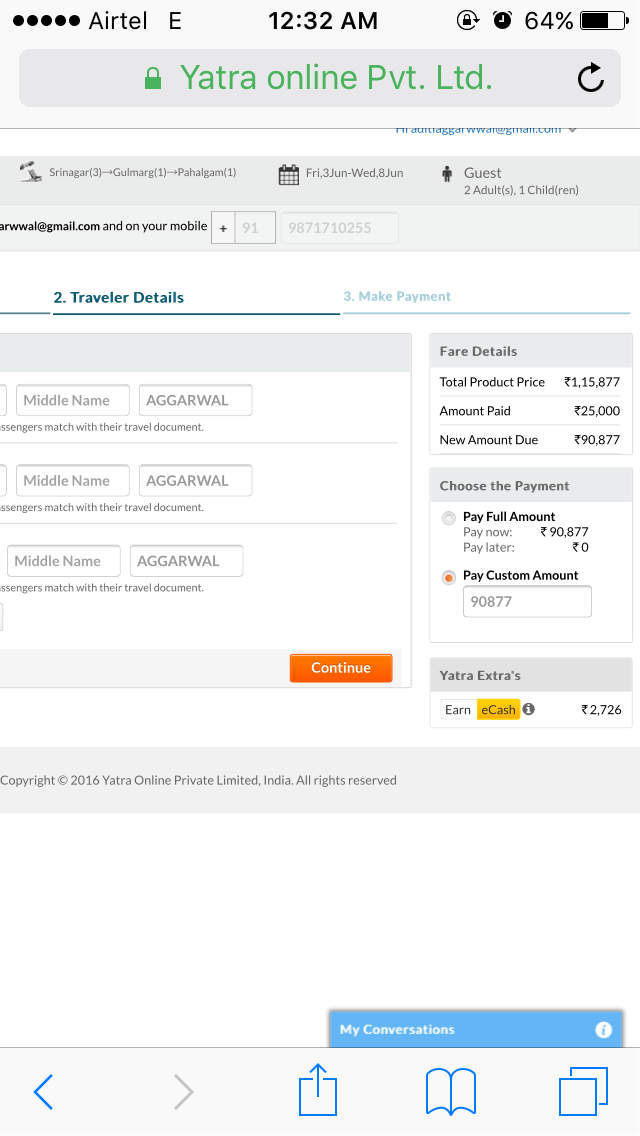Tap the rotation lock status icon
Image resolution: width=640 pixels, height=1136 pixels.
469,20
